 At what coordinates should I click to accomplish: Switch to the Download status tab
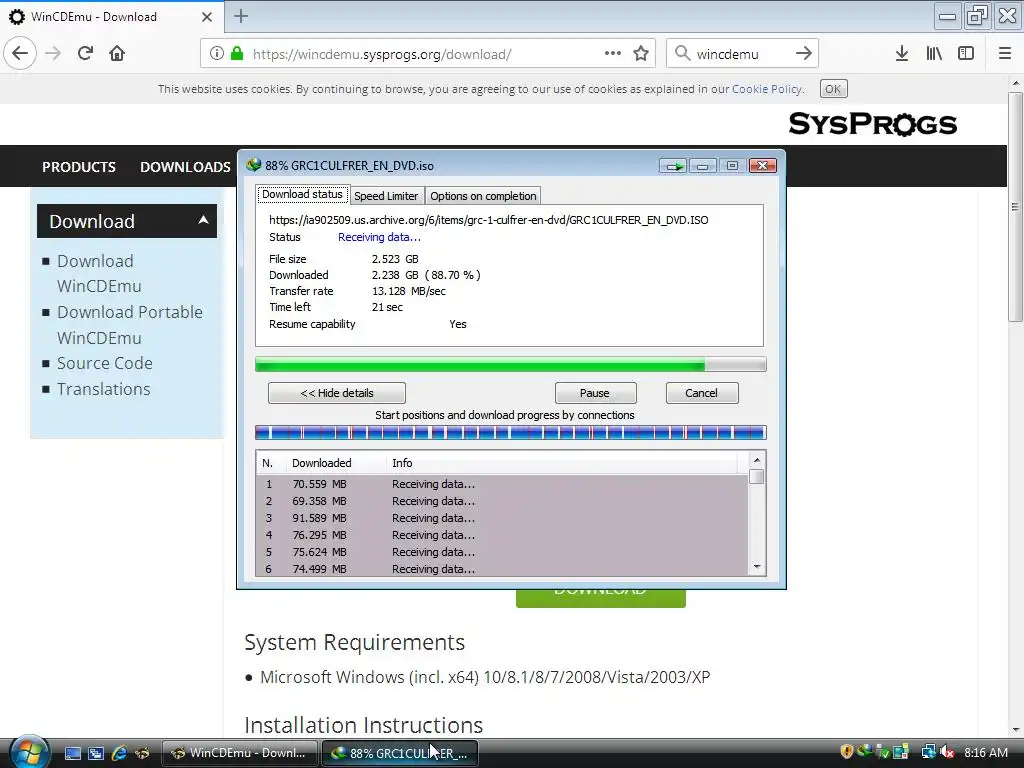click(302, 195)
